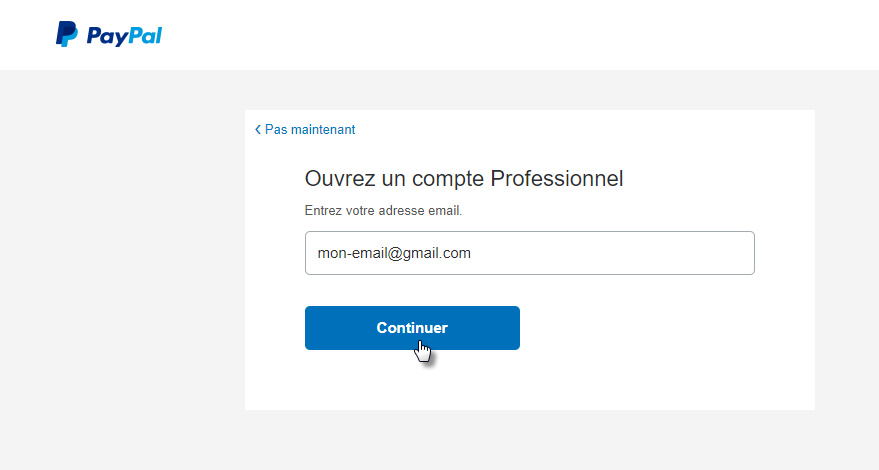Click the mon-email@gmail.com text in field

[x=393, y=253]
